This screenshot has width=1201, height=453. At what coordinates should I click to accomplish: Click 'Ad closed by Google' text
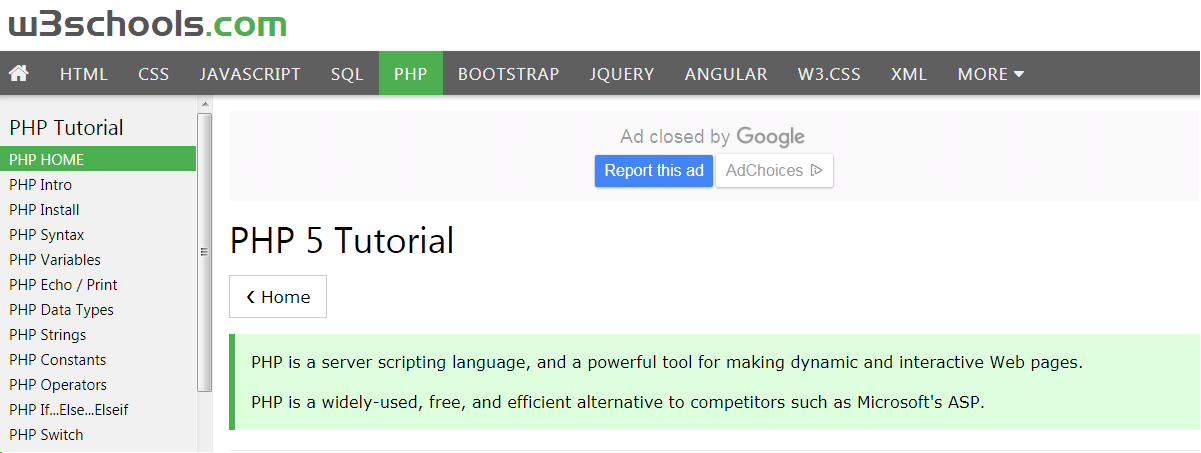click(x=712, y=136)
